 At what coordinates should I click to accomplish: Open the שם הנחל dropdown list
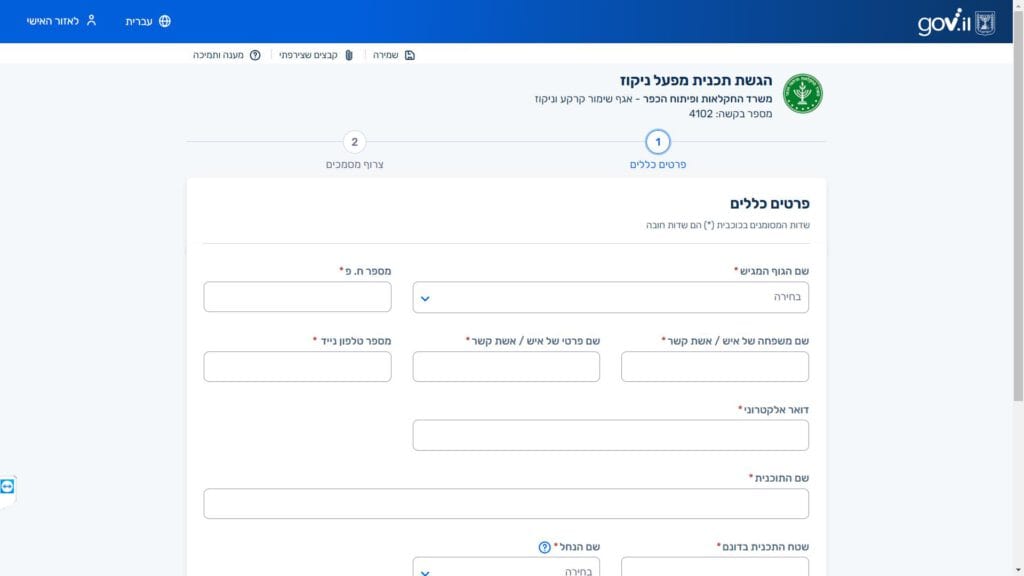[506, 570]
